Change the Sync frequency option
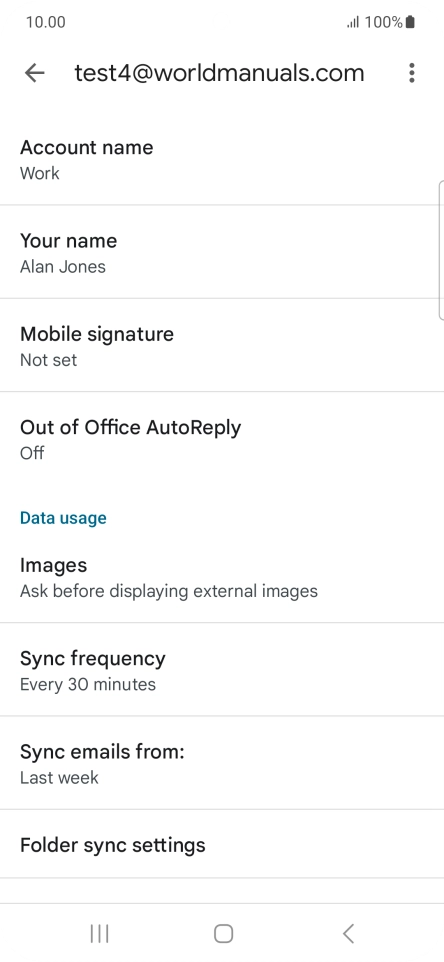Viewport: 444px width, 962px height. 222,670
